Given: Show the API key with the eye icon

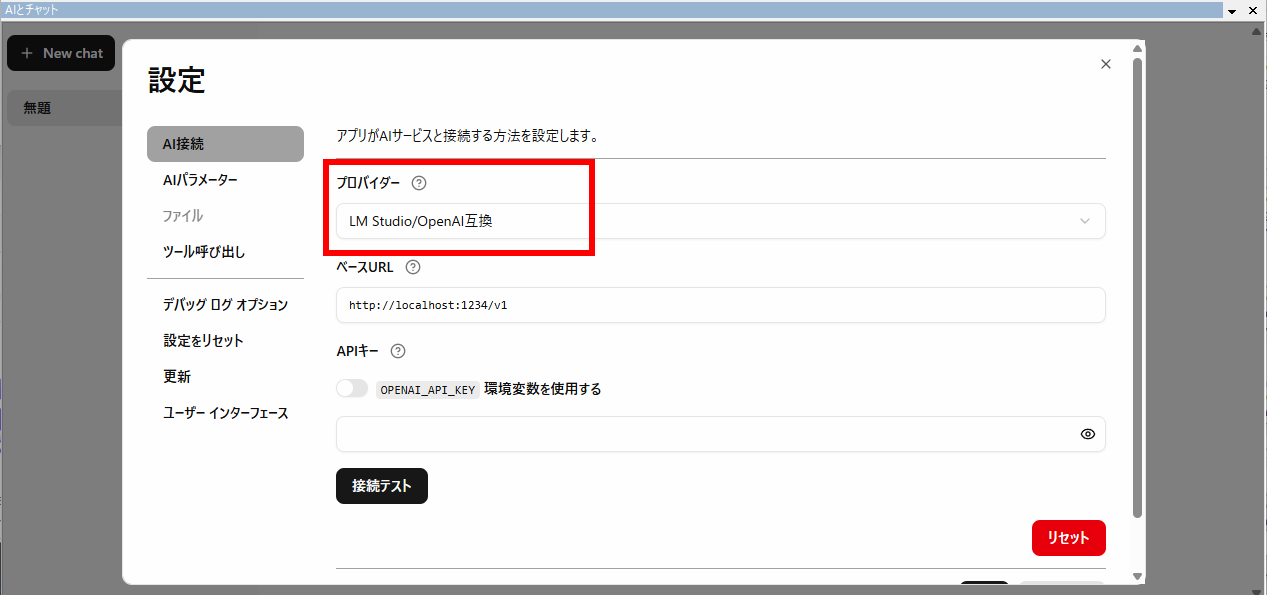Looking at the screenshot, I should 1088,434.
